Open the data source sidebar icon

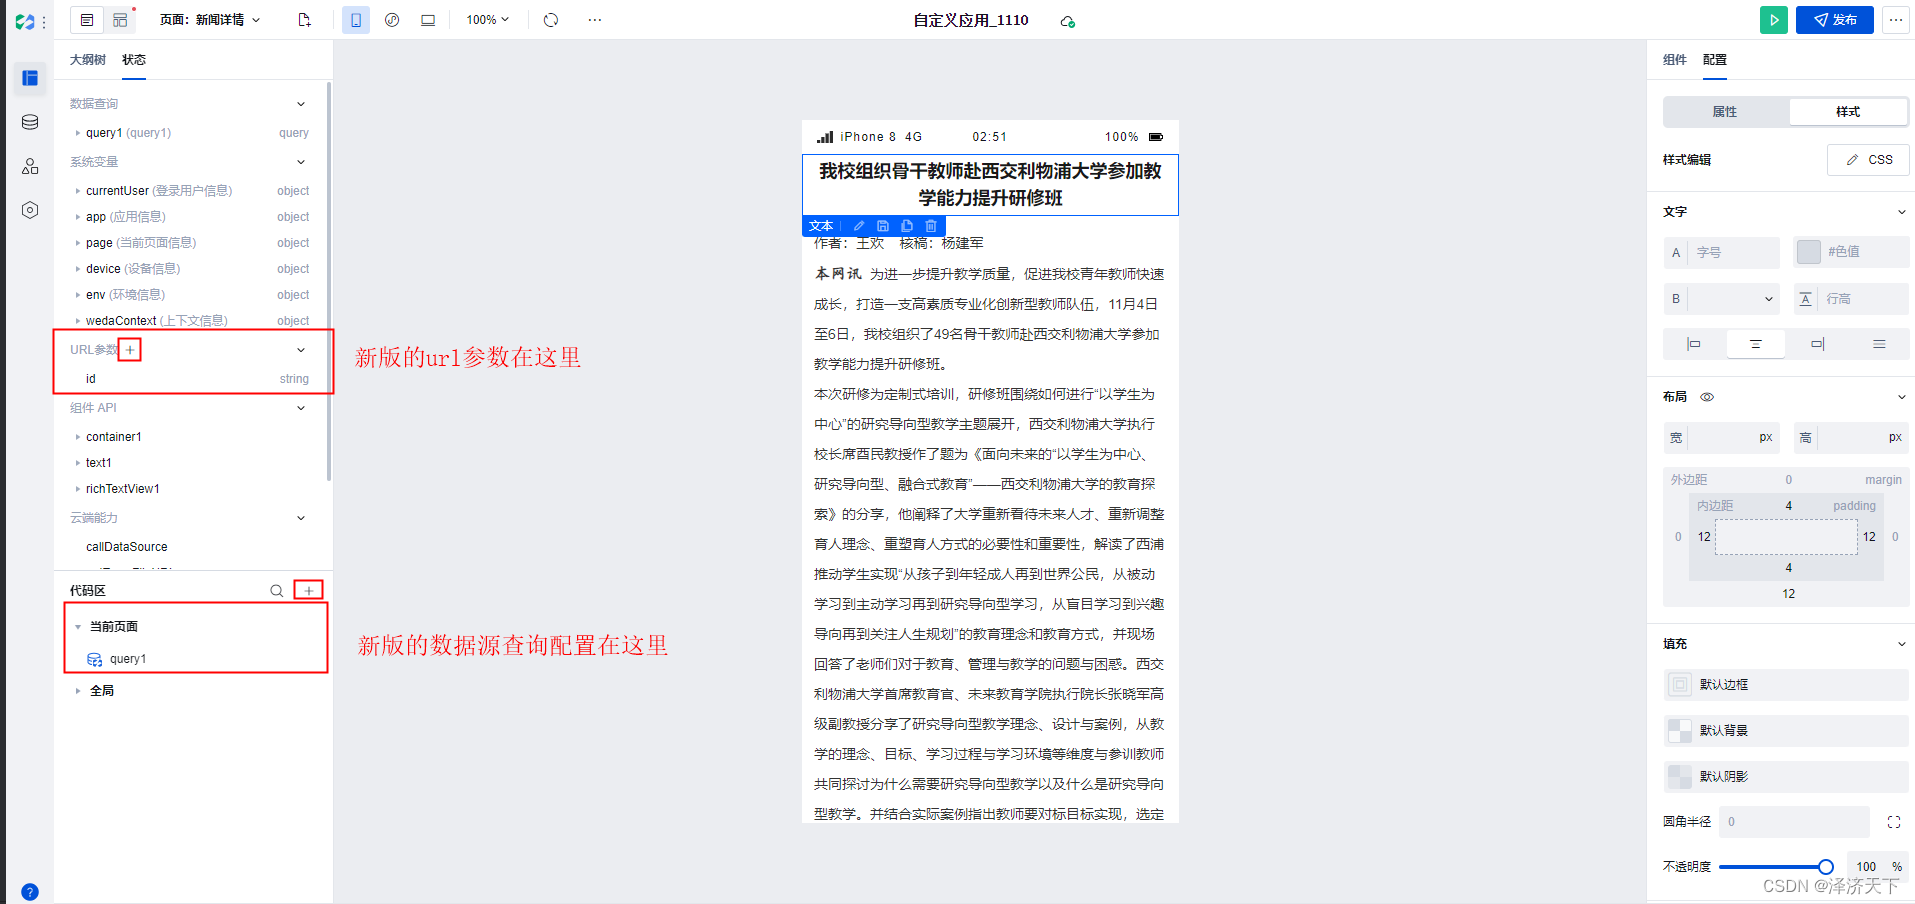tap(30, 122)
